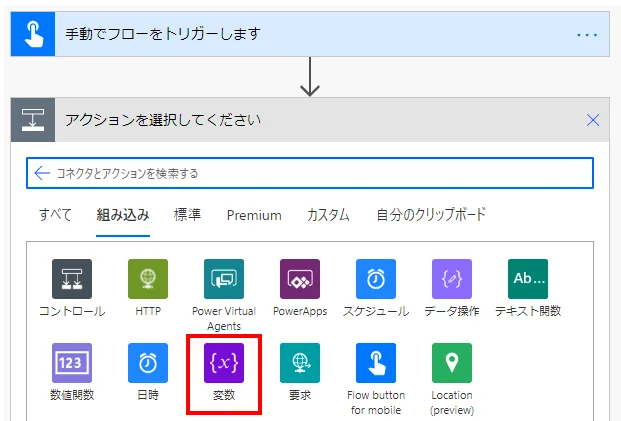Select the 組み込み tab
The height and width of the screenshot is (421, 621).
click(x=123, y=215)
